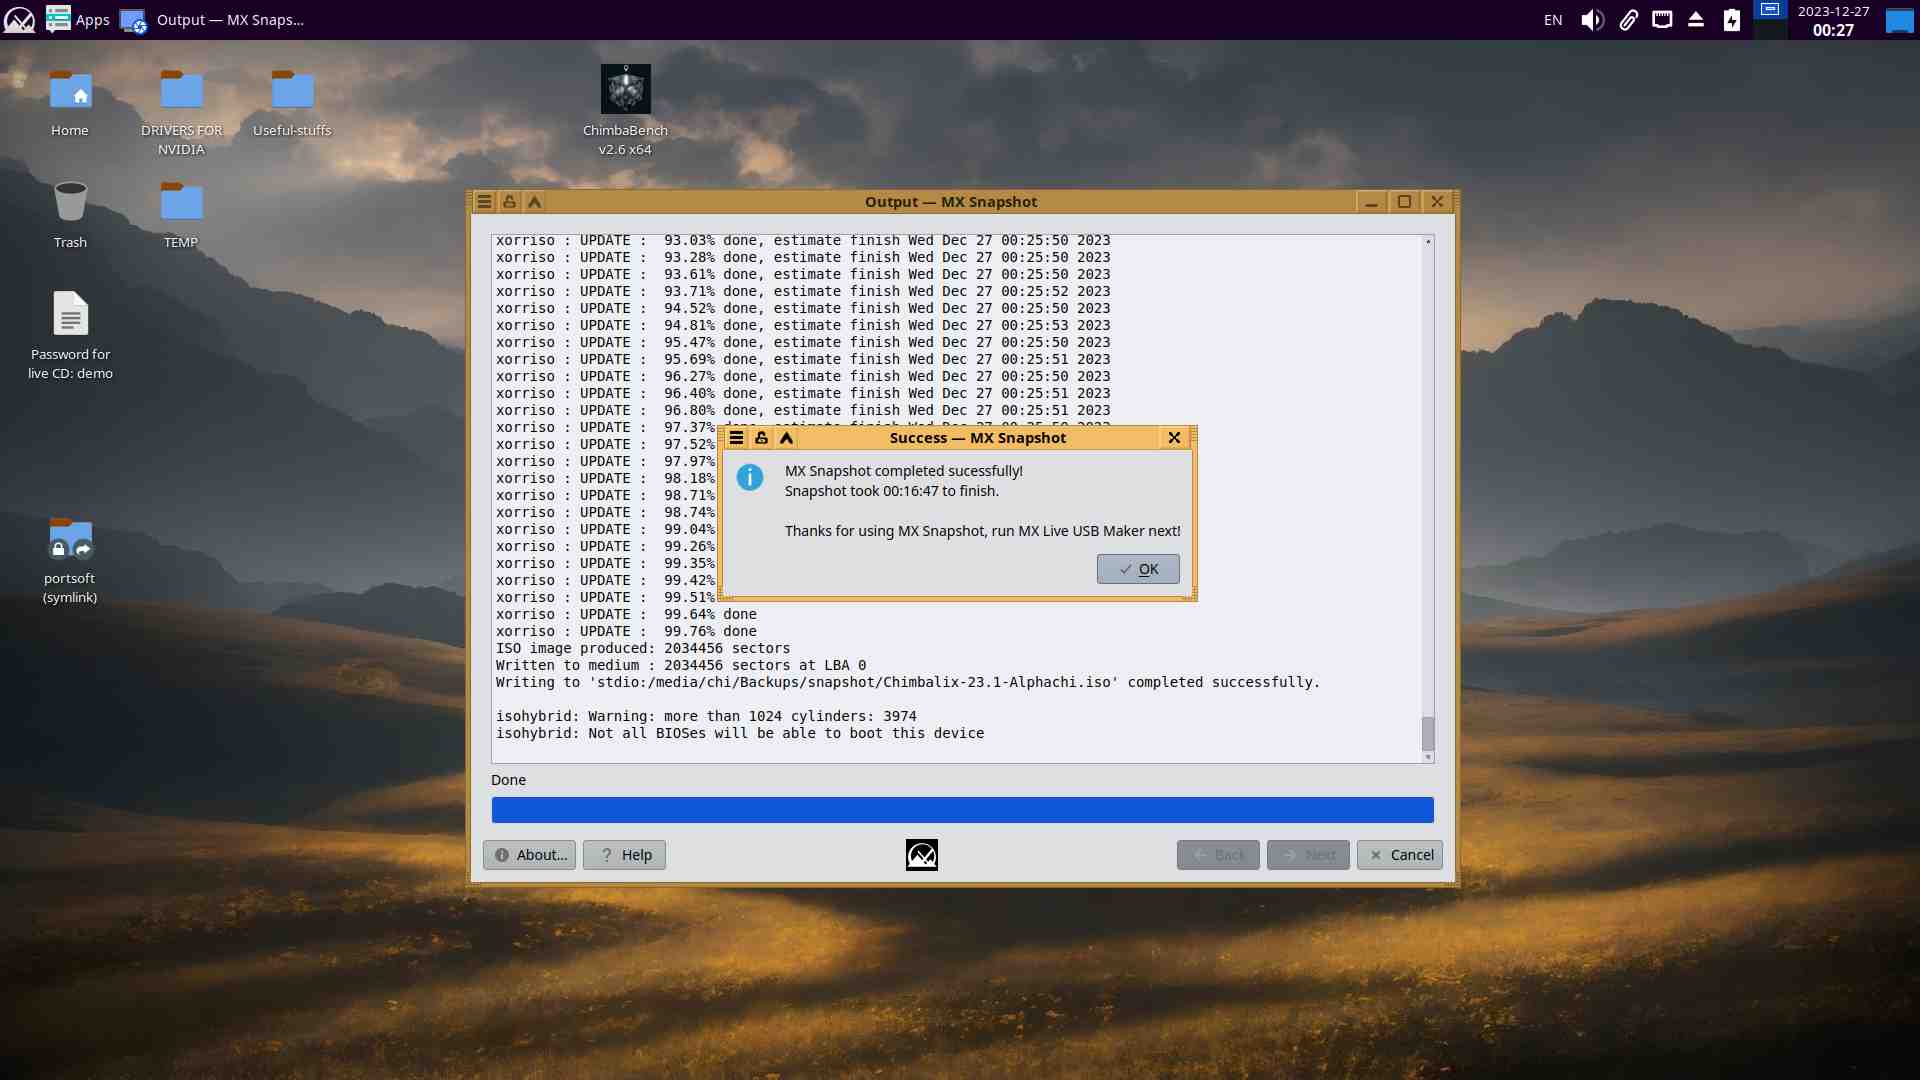Image resolution: width=1920 pixels, height=1080 pixels.
Task: Click the volume speaker tray icon
Action: pyautogui.click(x=1592, y=20)
